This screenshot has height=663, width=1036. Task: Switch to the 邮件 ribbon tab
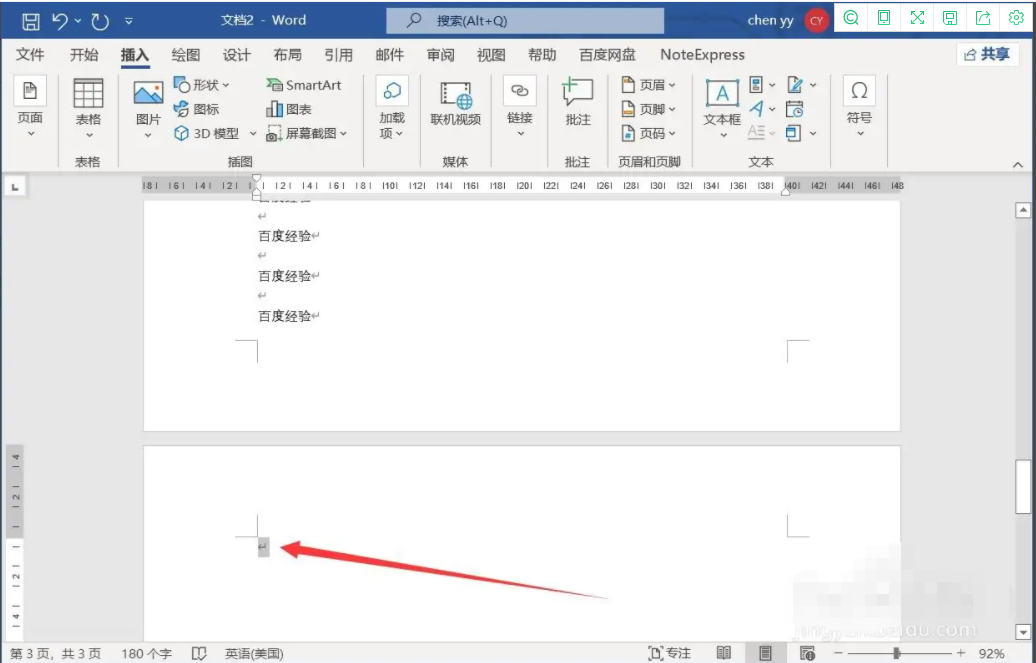click(x=389, y=55)
